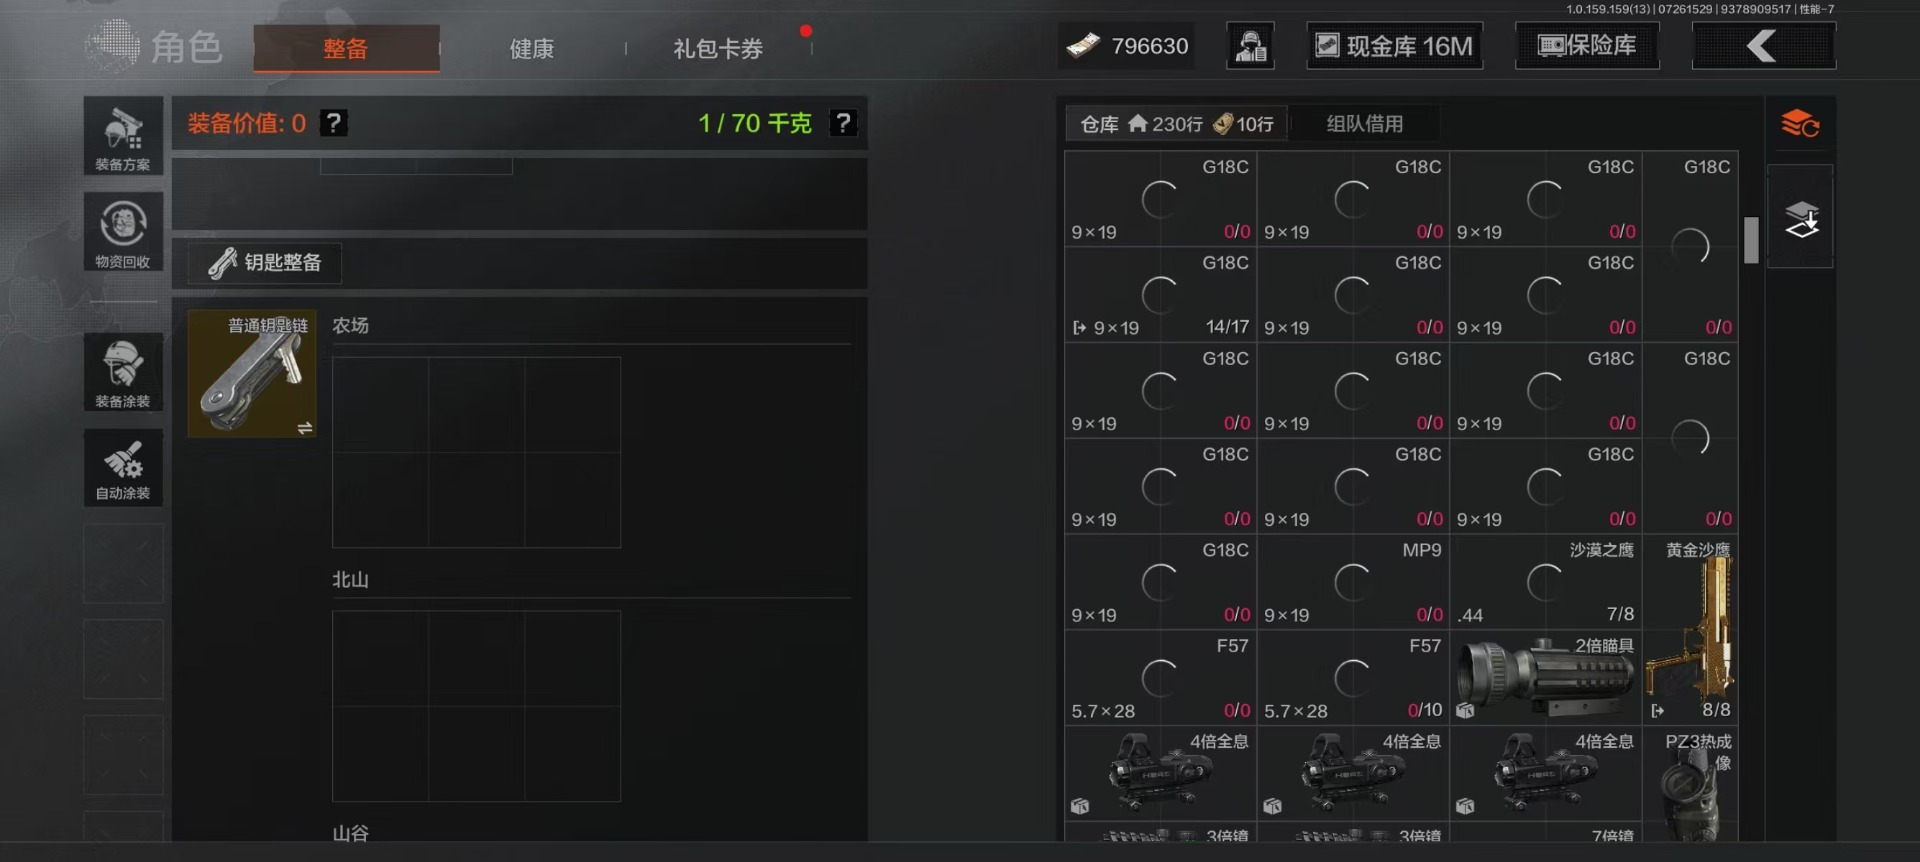Click the orange warehouse sort icon
Screen dimensions: 1920x862
(x=1800, y=124)
